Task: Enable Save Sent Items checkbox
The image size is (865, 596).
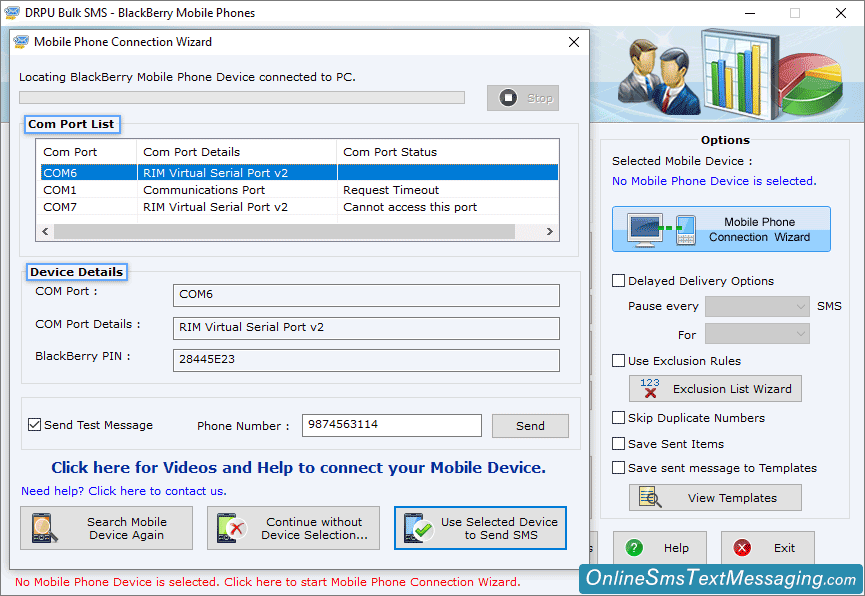Action: (618, 443)
